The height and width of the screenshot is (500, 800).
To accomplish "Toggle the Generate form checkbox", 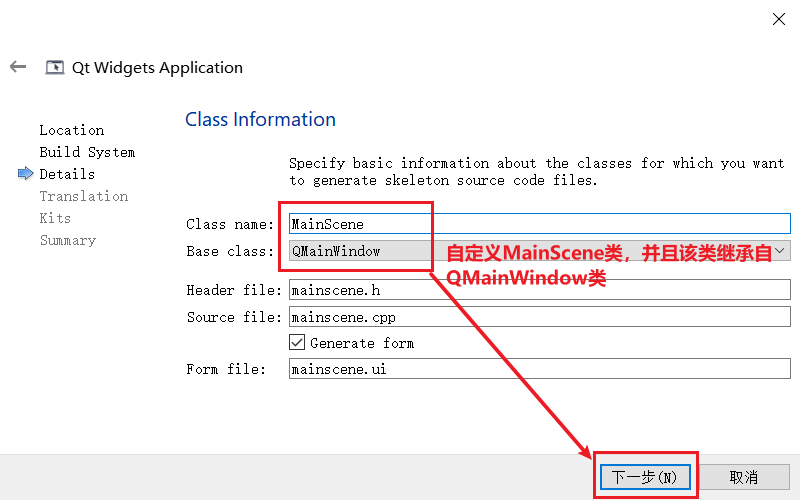I will tap(297, 342).
